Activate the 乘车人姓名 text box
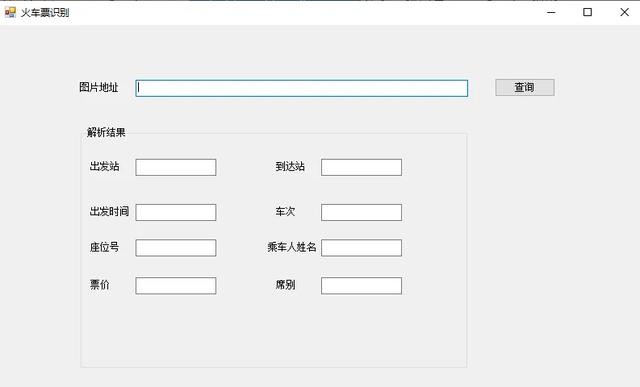 coord(361,248)
